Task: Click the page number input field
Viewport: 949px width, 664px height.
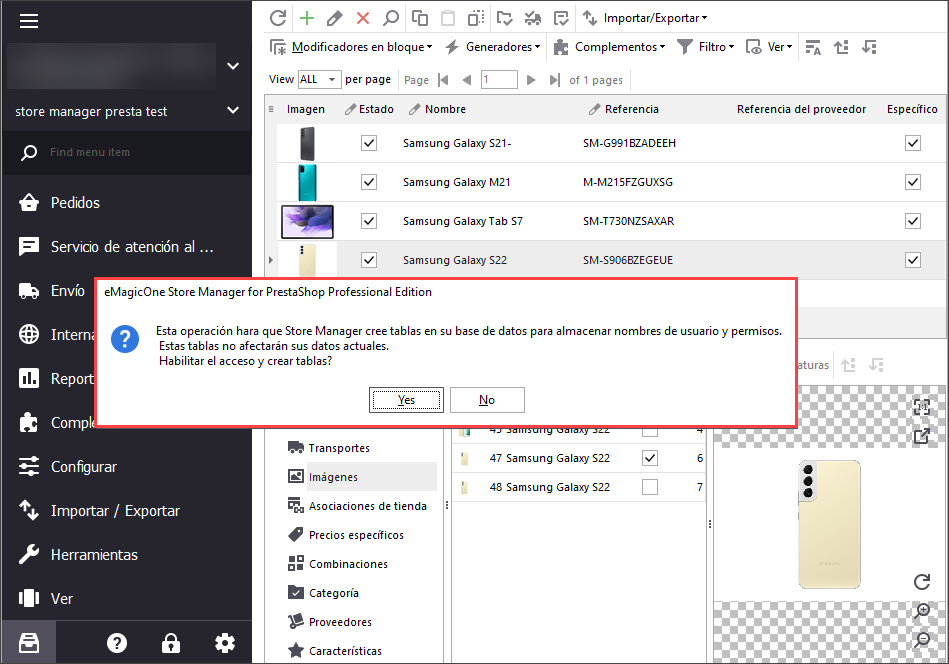Action: (x=499, y=79)
